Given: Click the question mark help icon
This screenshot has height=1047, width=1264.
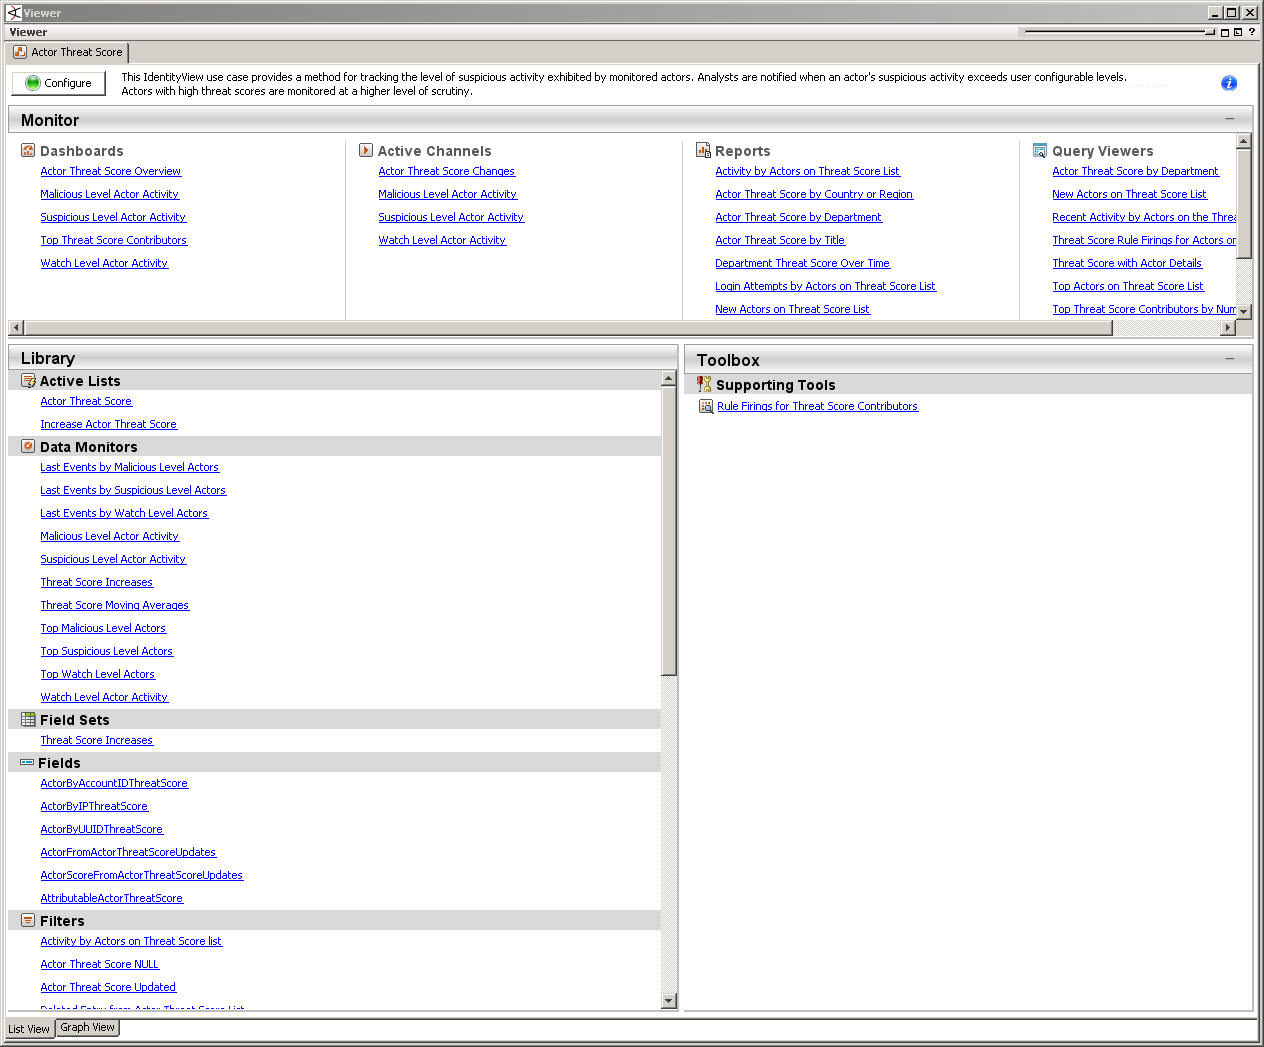Looking at the screenshot, I should click(1251, 32).
